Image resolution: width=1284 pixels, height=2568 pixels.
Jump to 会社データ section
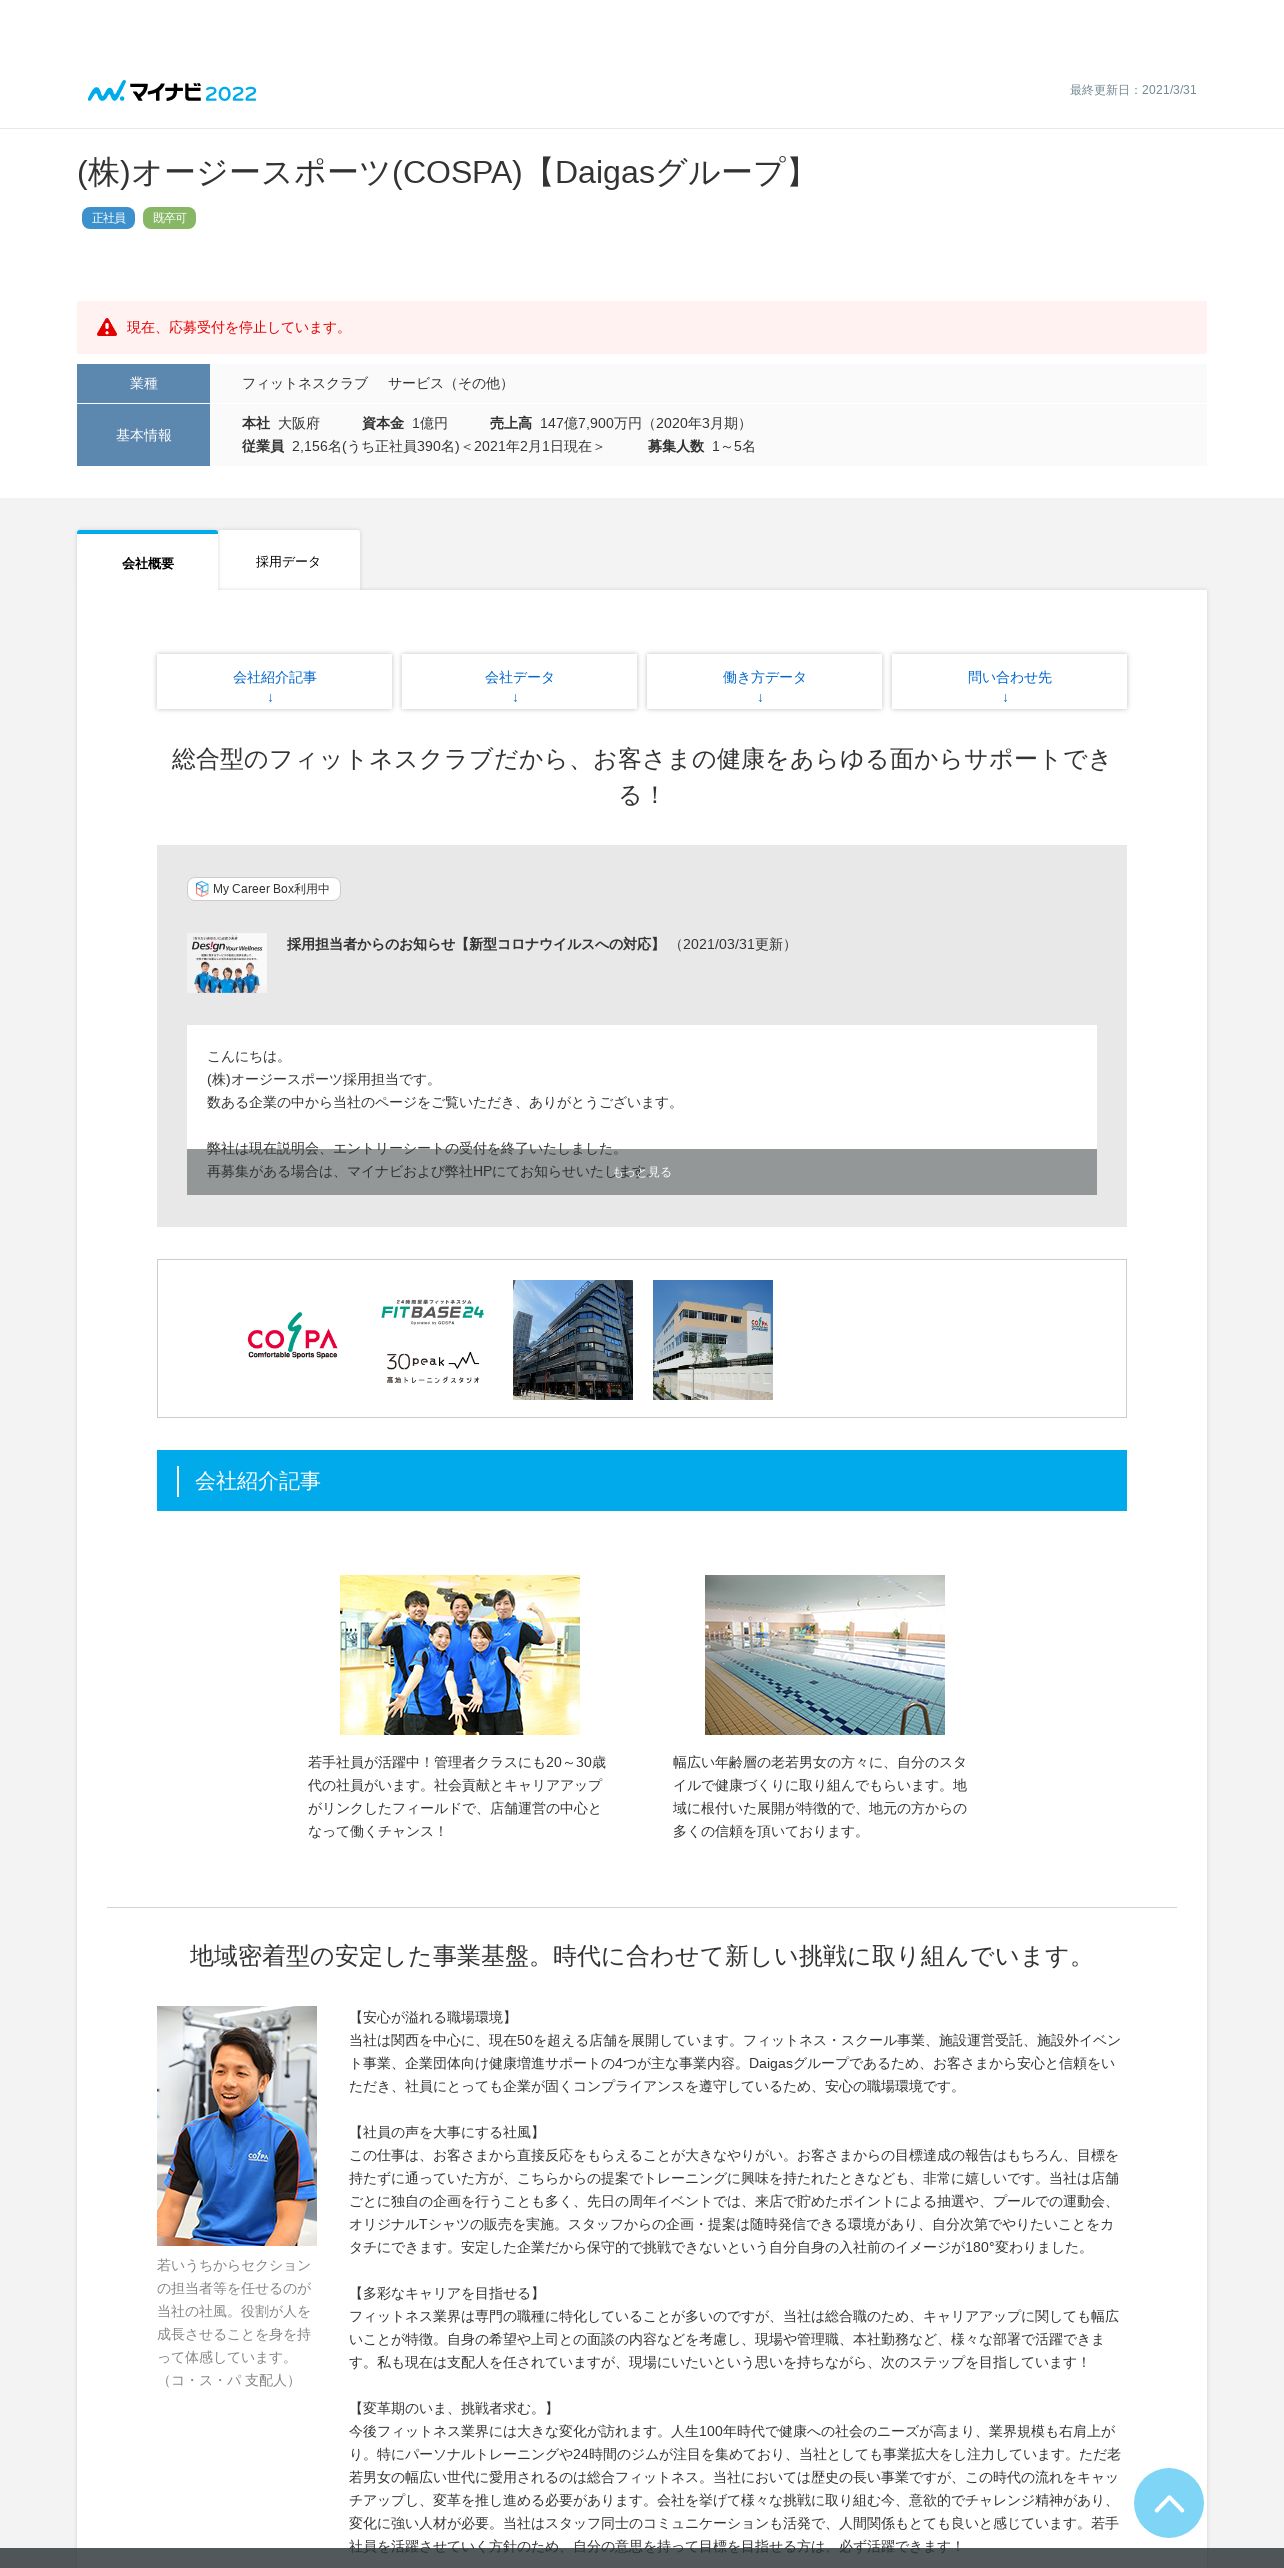(519, 682)
